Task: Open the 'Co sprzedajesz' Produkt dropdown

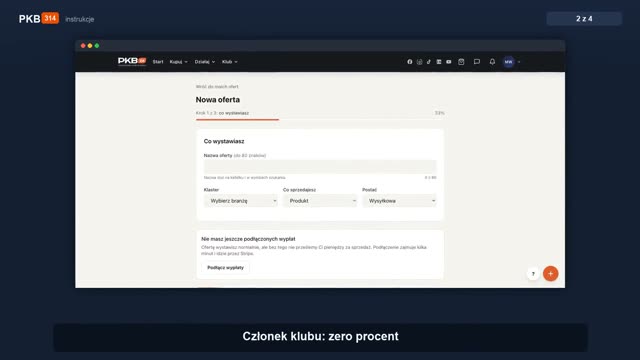Action: (x=320, y=201)
